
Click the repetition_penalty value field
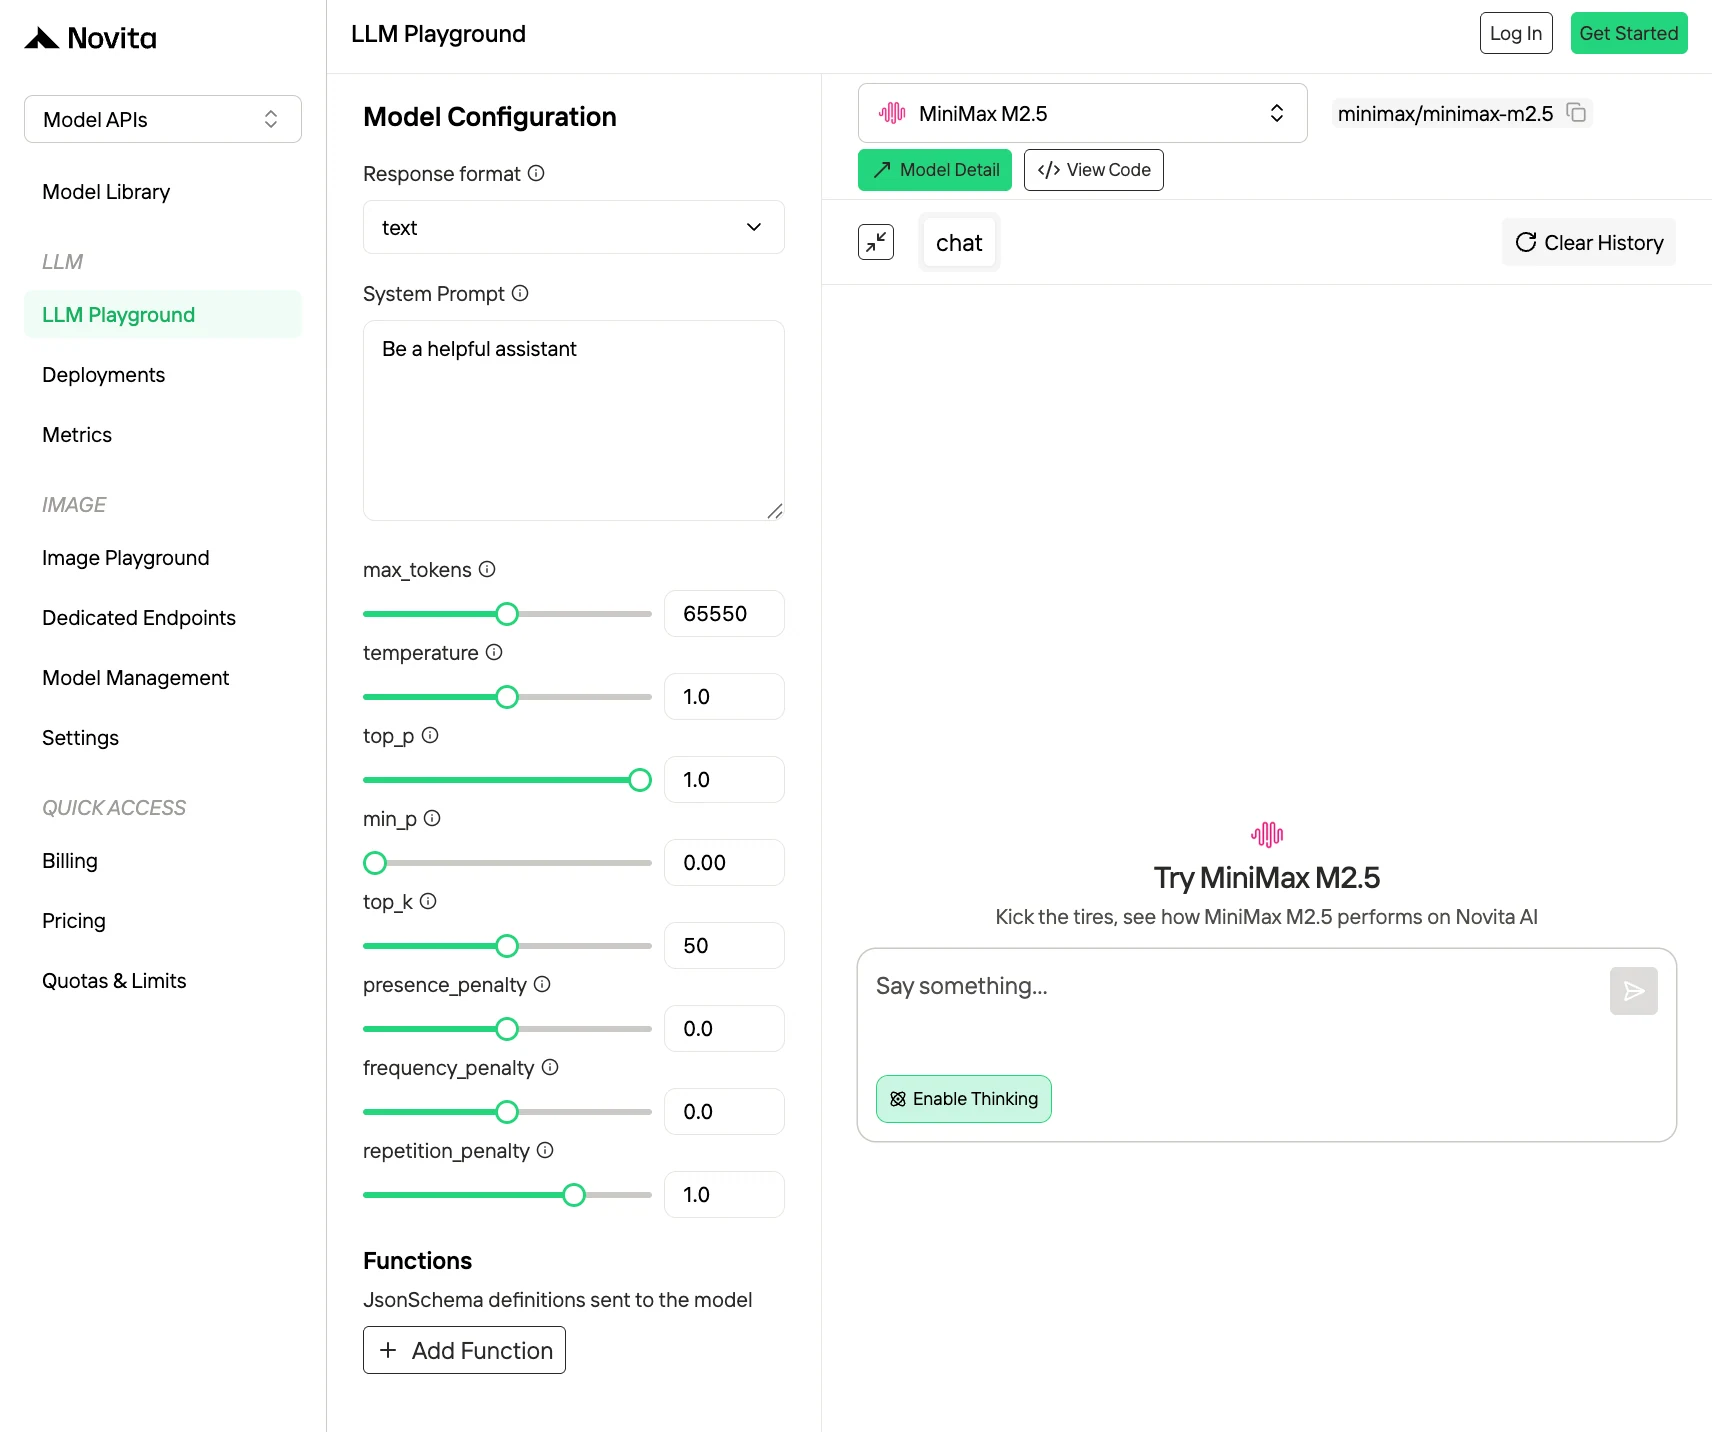pyautogui.click(x=724, y=1195)
